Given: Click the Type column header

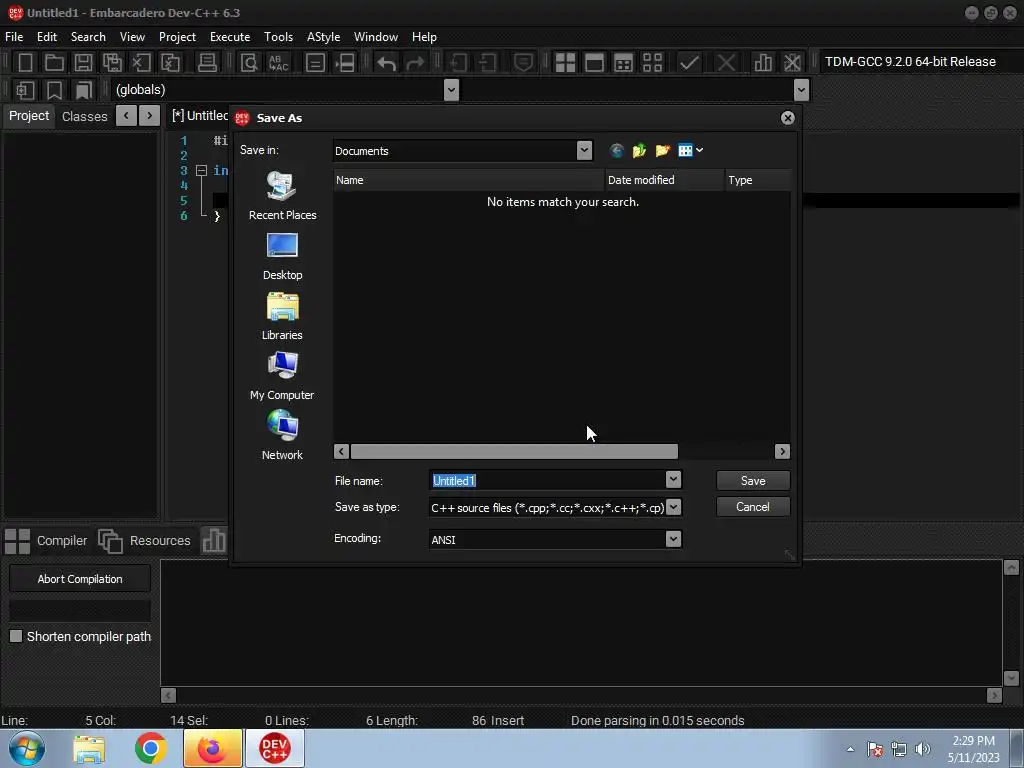Looking at the screenshot, I should click(x=758, y=180).
